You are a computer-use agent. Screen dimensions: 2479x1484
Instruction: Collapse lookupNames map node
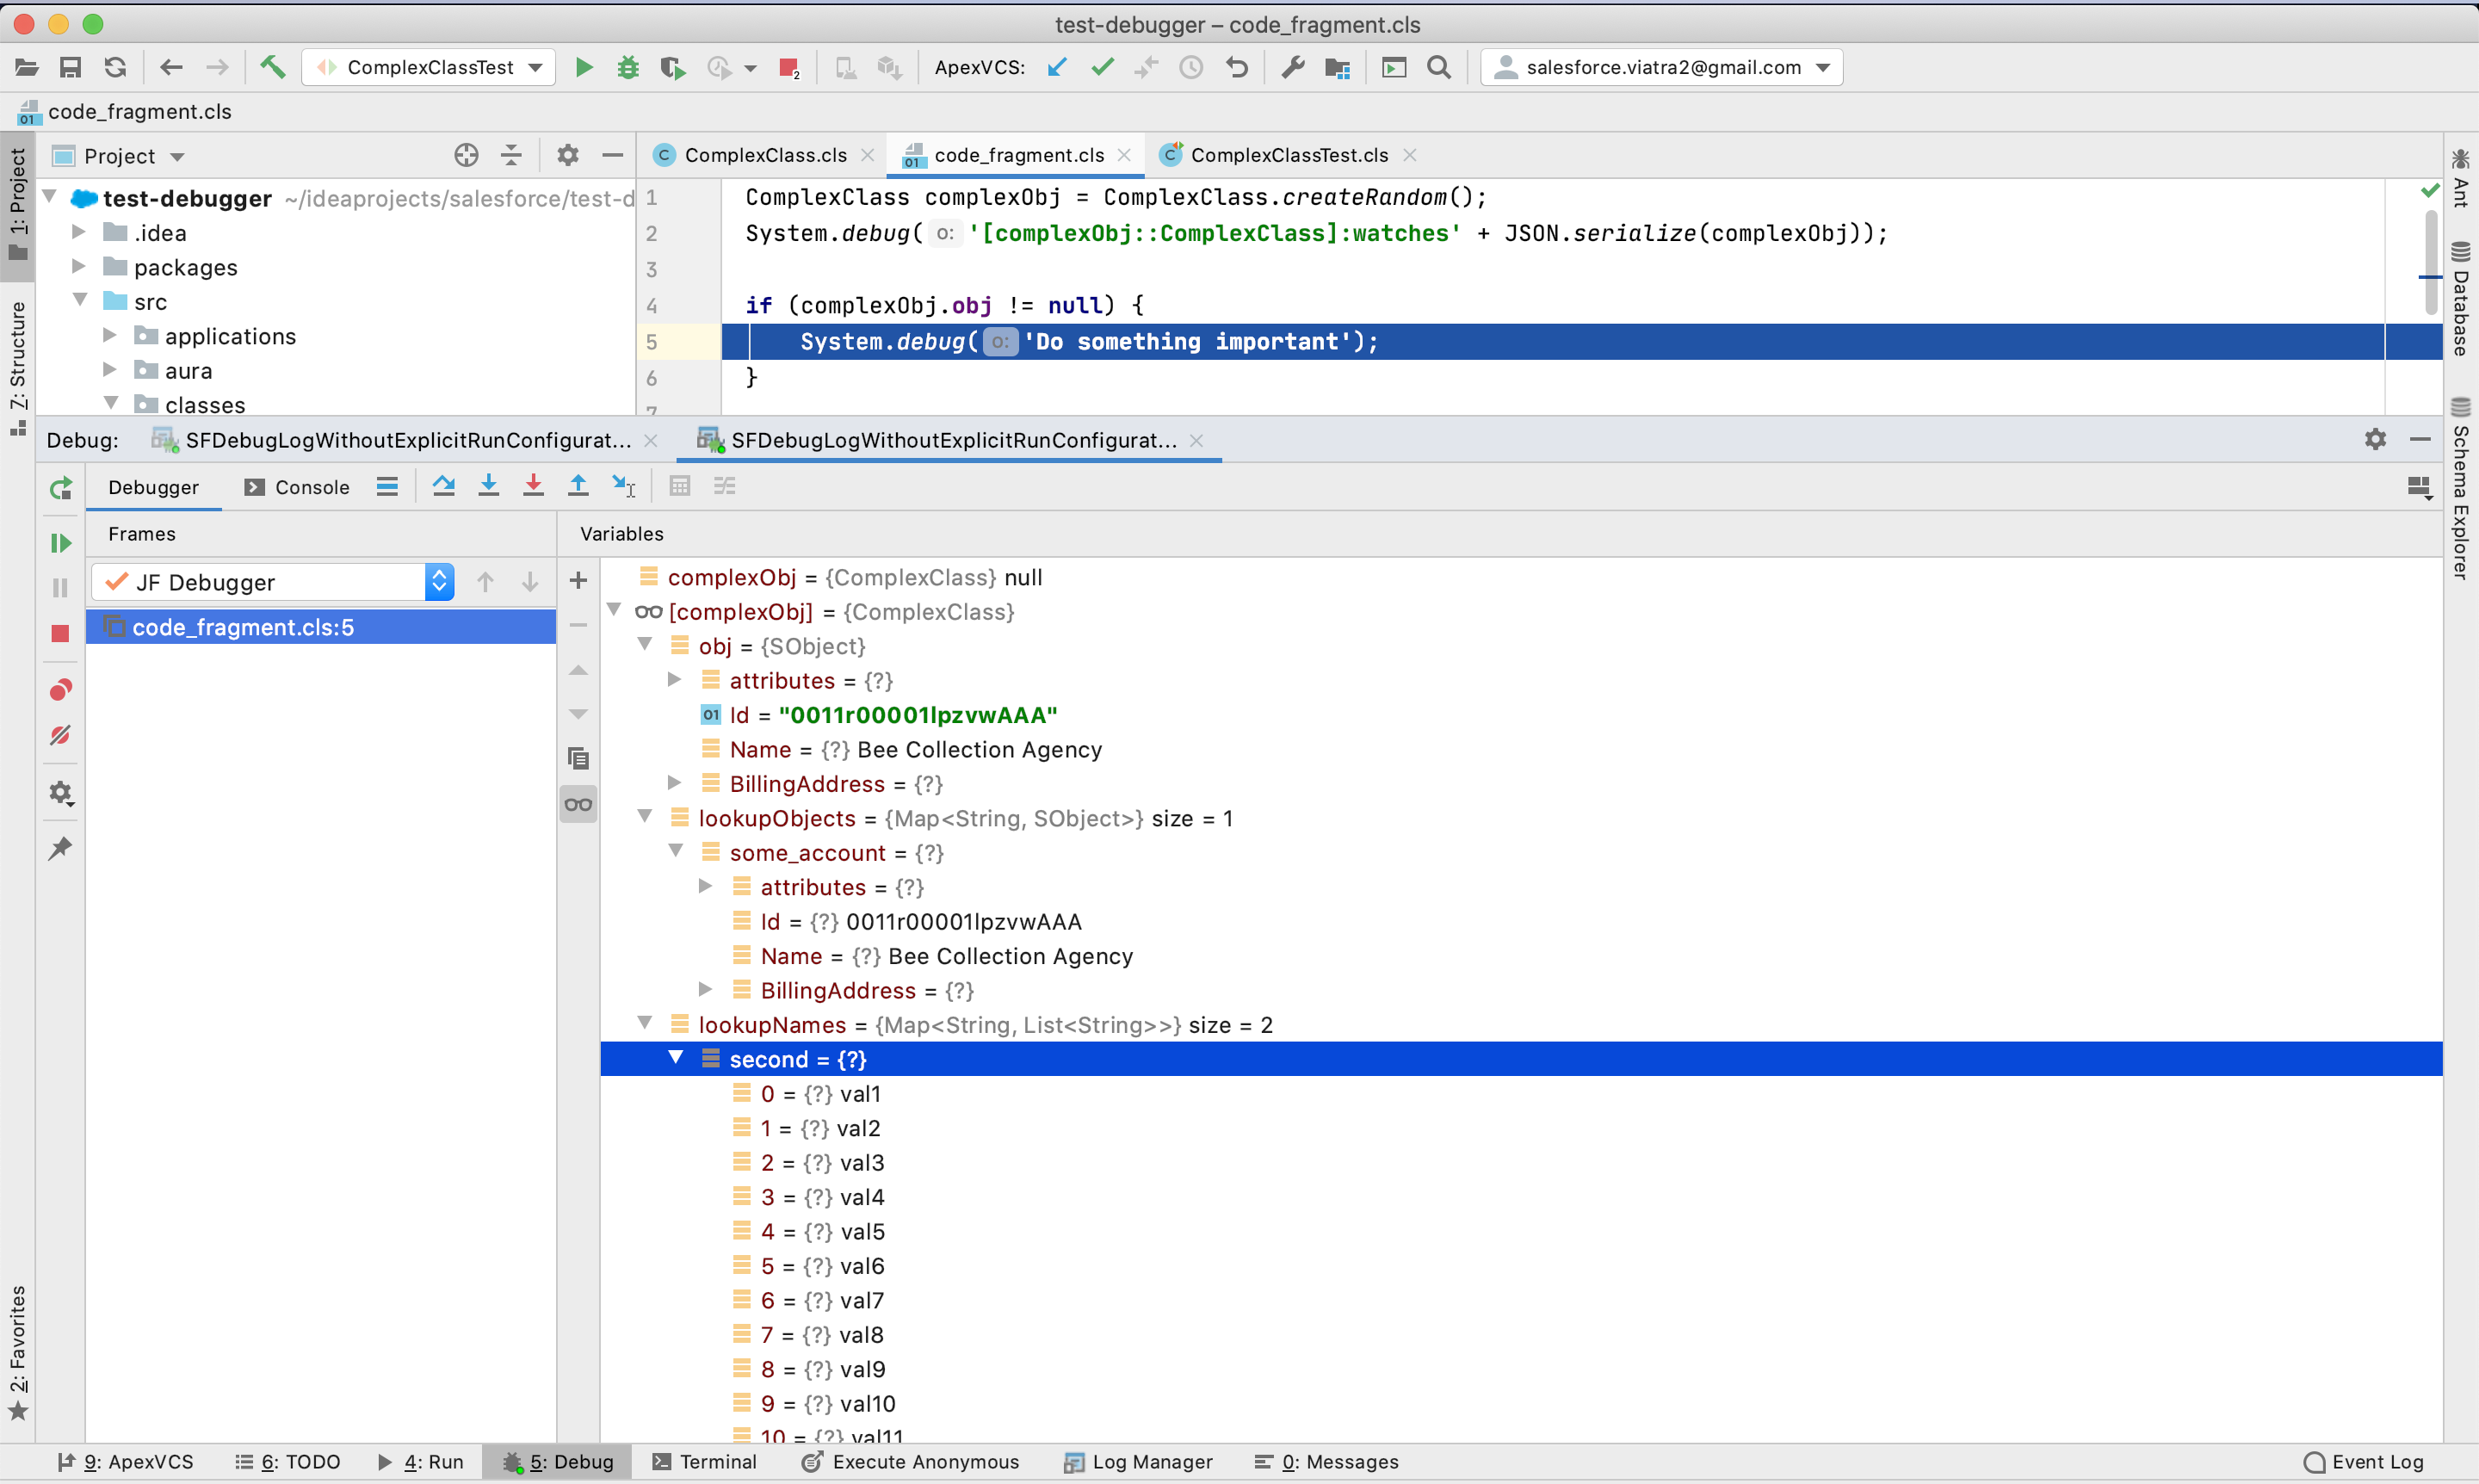pyautogui.click(x=645, y=1023)
